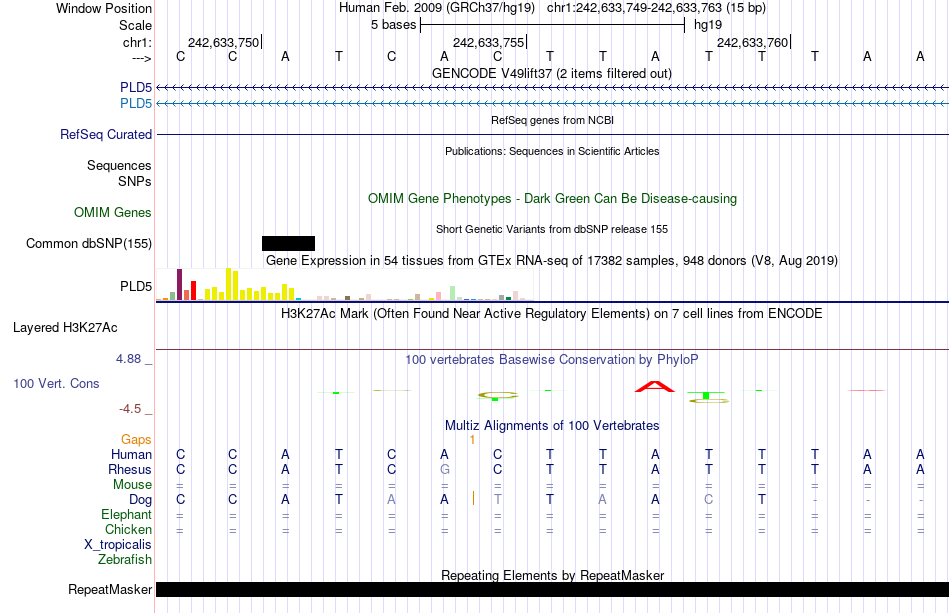Select the Human species label
Screen dimensions: 950x613
(x=131, y=454)
